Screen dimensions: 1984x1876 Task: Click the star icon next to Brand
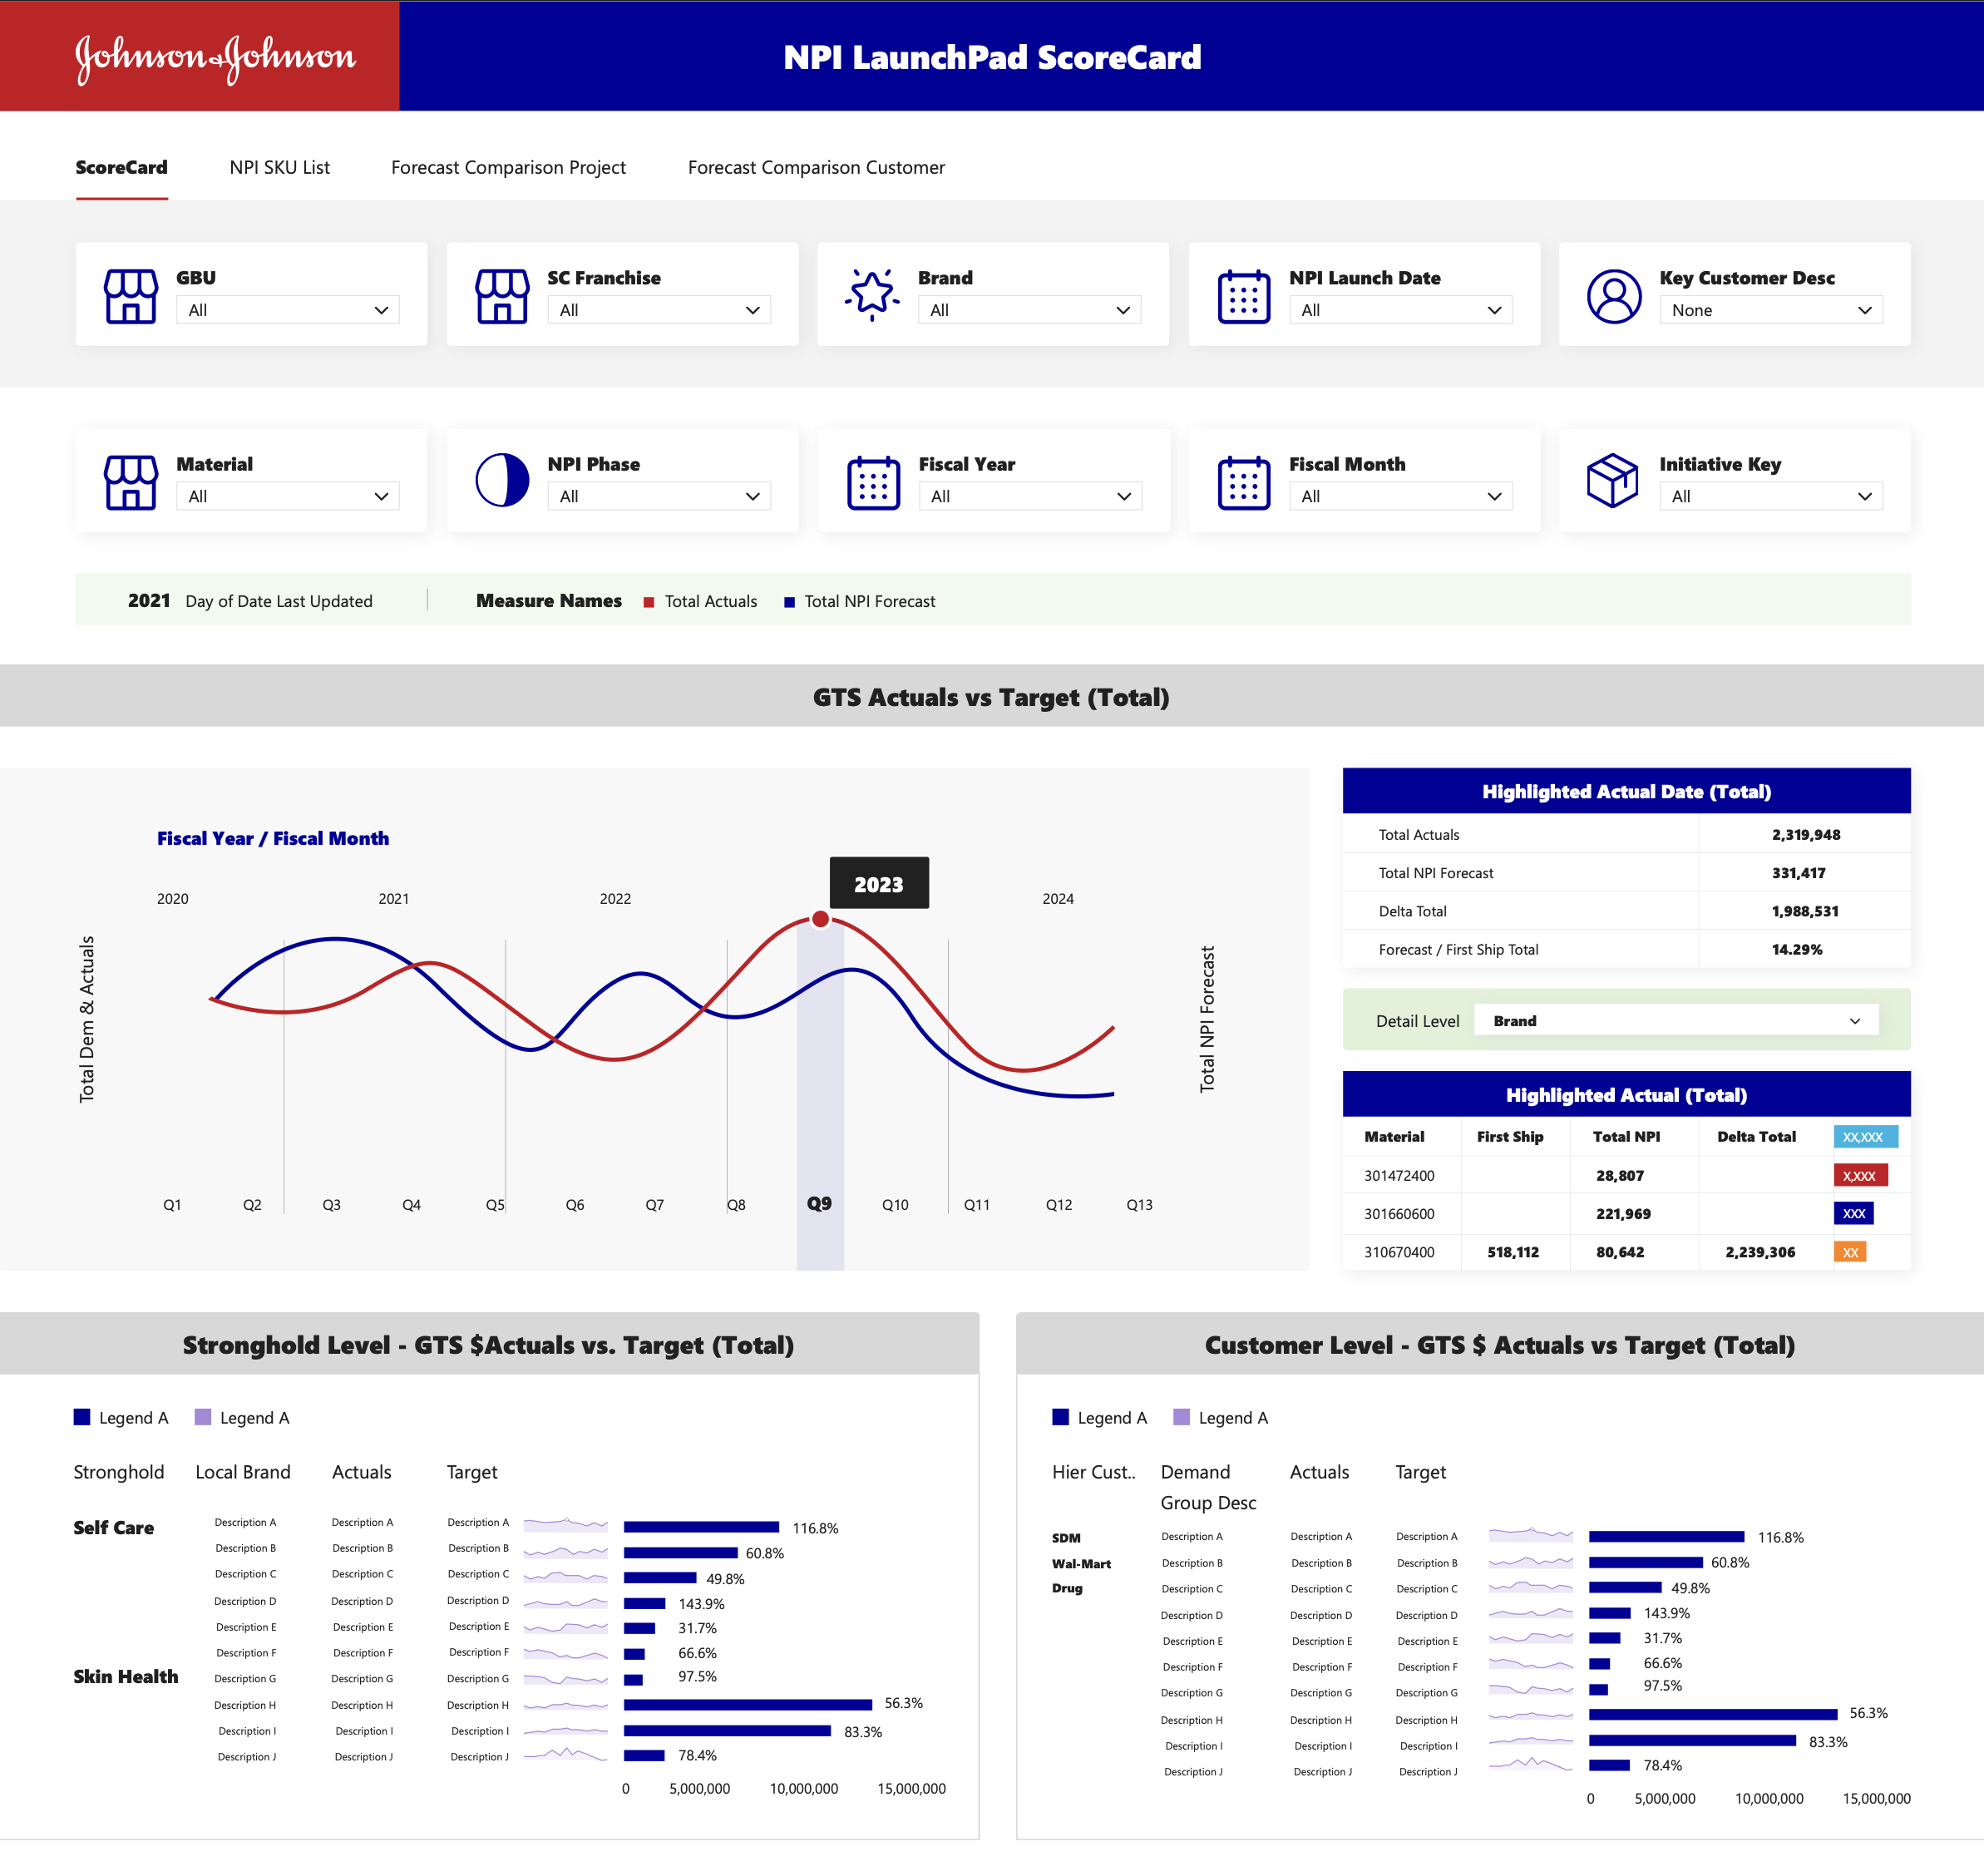pos(872,294)
